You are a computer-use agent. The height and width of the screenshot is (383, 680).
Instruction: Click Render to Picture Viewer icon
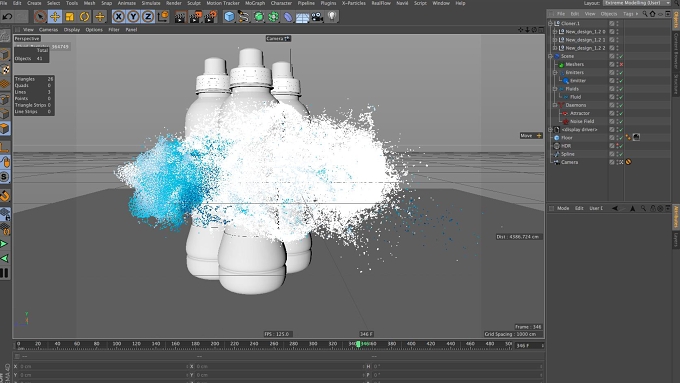coord(195,17)
